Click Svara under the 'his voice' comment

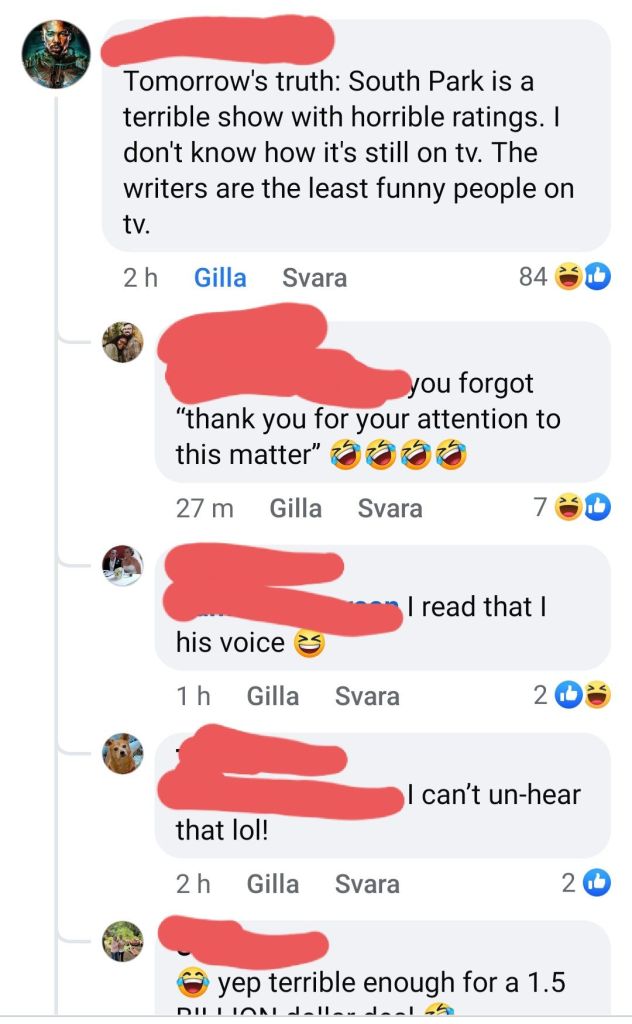367,696
